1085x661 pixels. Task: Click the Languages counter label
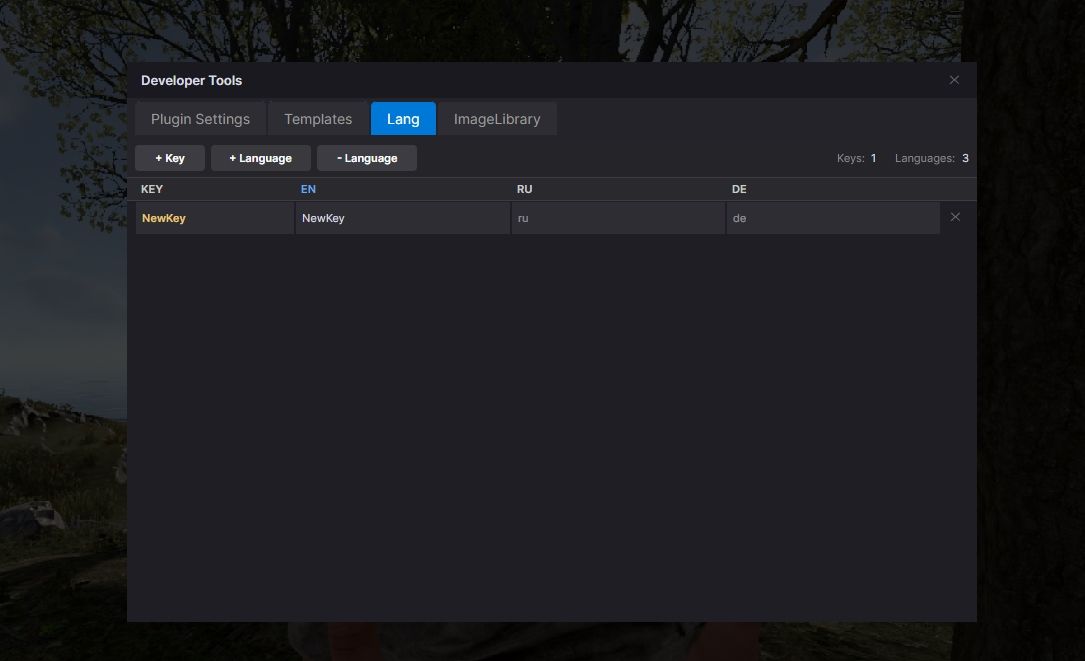click(928, 157)
